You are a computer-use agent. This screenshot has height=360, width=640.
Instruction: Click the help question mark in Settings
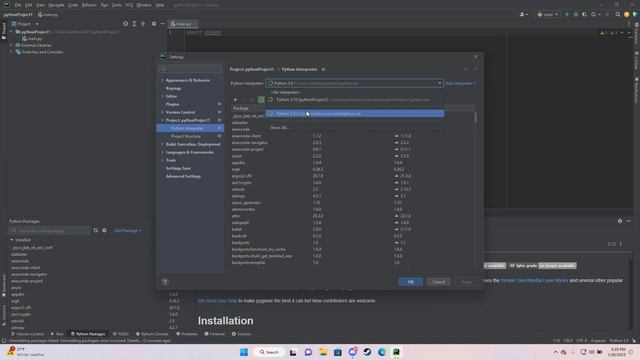pos(165,282)
